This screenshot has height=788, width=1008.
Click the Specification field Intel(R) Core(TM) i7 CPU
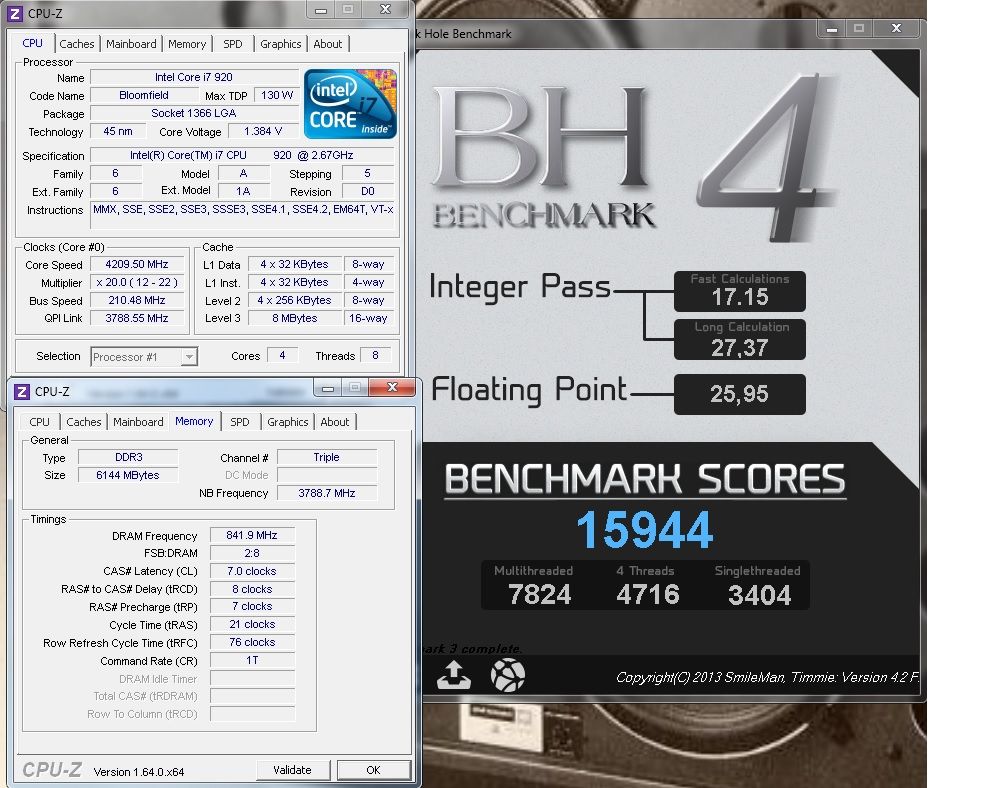[242, 155]
